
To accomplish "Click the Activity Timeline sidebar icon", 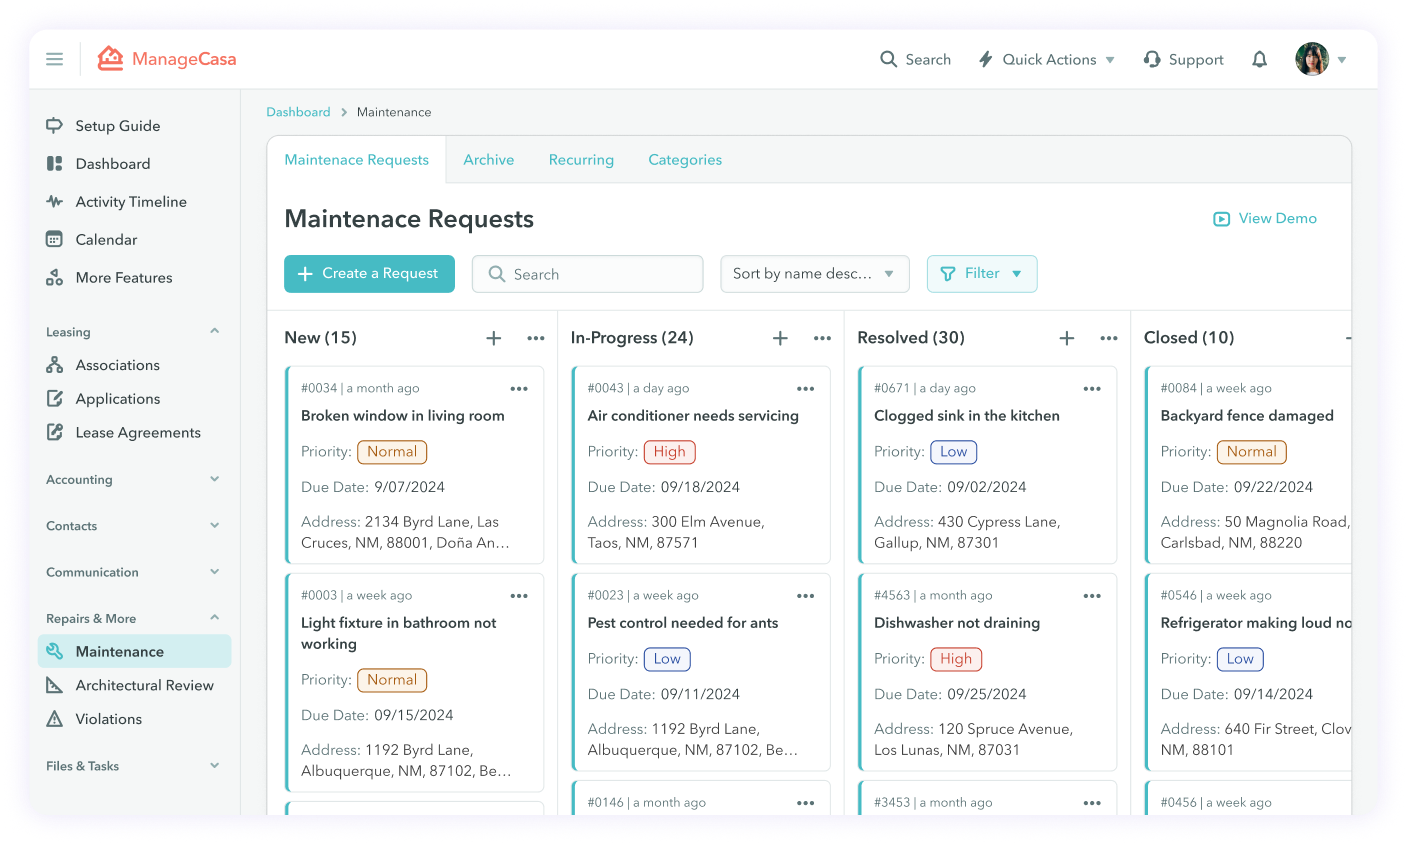I will (x=55, y=201).
